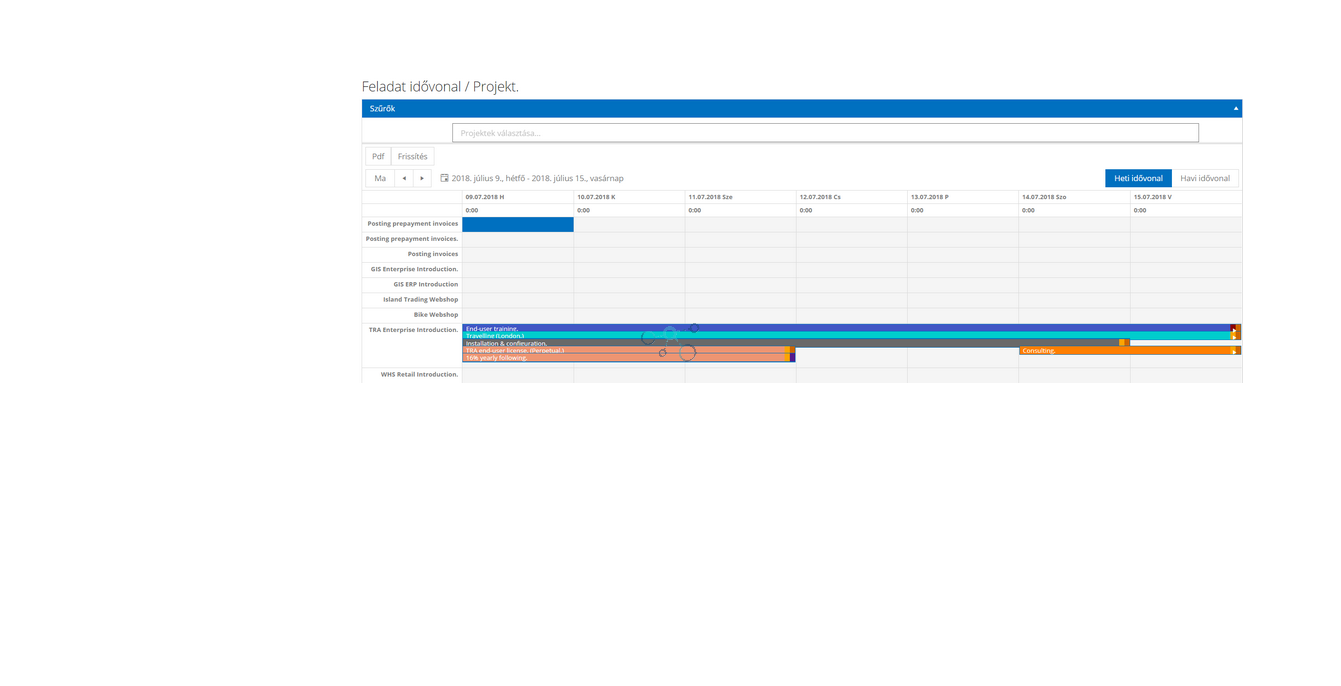Click the TRA Enterprise Introduction row label

[413, 330]
